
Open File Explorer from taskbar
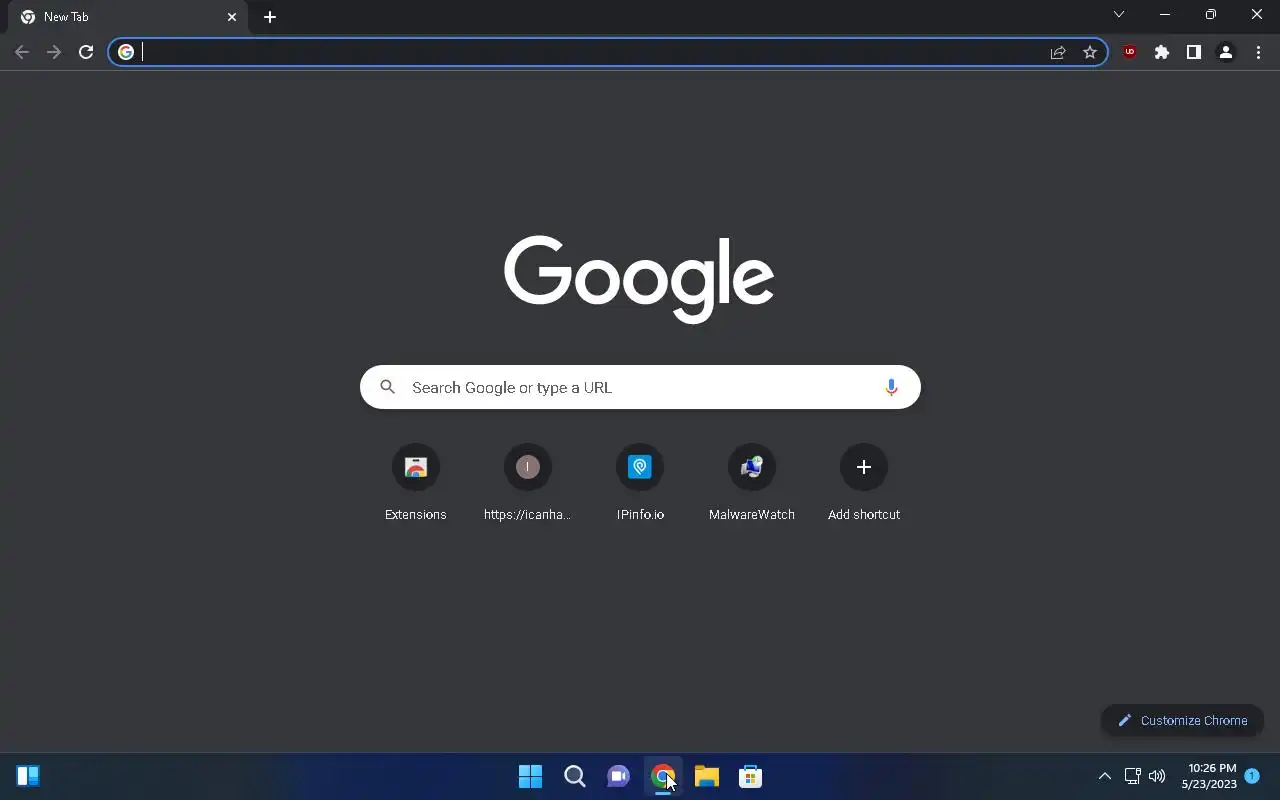(706, 776)
